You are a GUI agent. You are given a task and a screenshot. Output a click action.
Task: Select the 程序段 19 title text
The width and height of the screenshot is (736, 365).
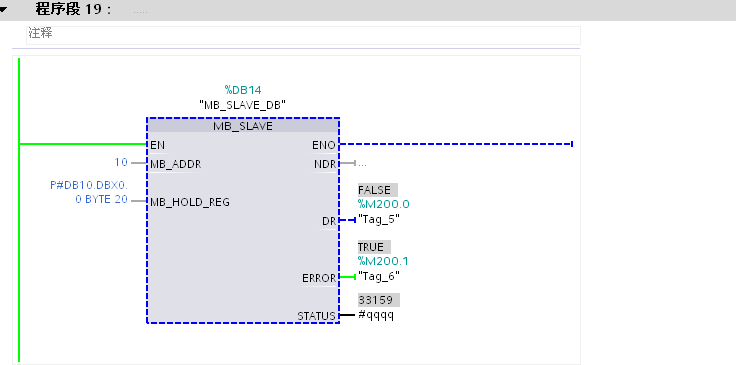point(74,9)
